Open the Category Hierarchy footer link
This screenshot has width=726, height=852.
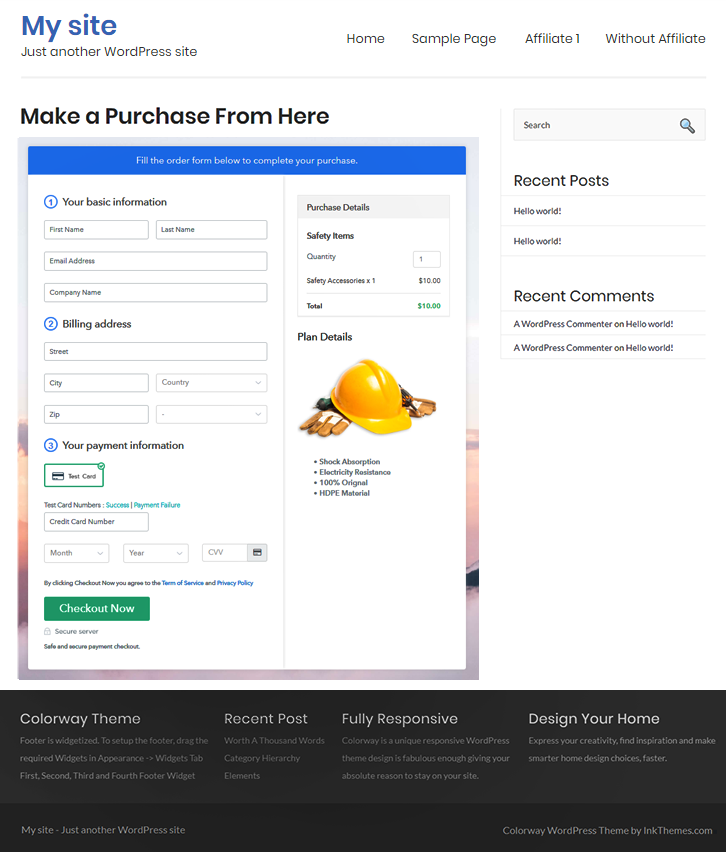[x=262, y=758]
